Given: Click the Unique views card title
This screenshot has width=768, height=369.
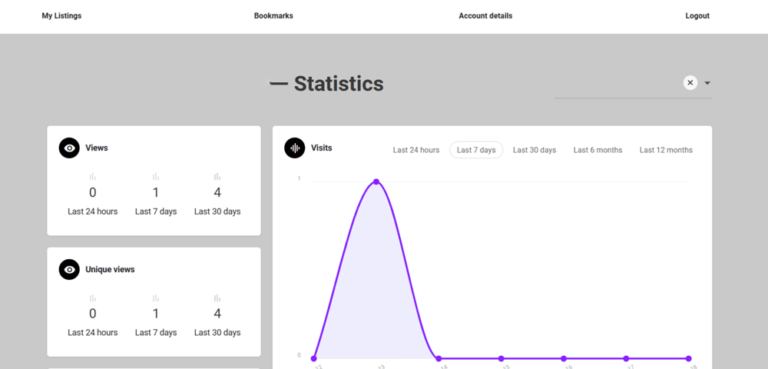Looking at the screenshot, I should (110, 270).
